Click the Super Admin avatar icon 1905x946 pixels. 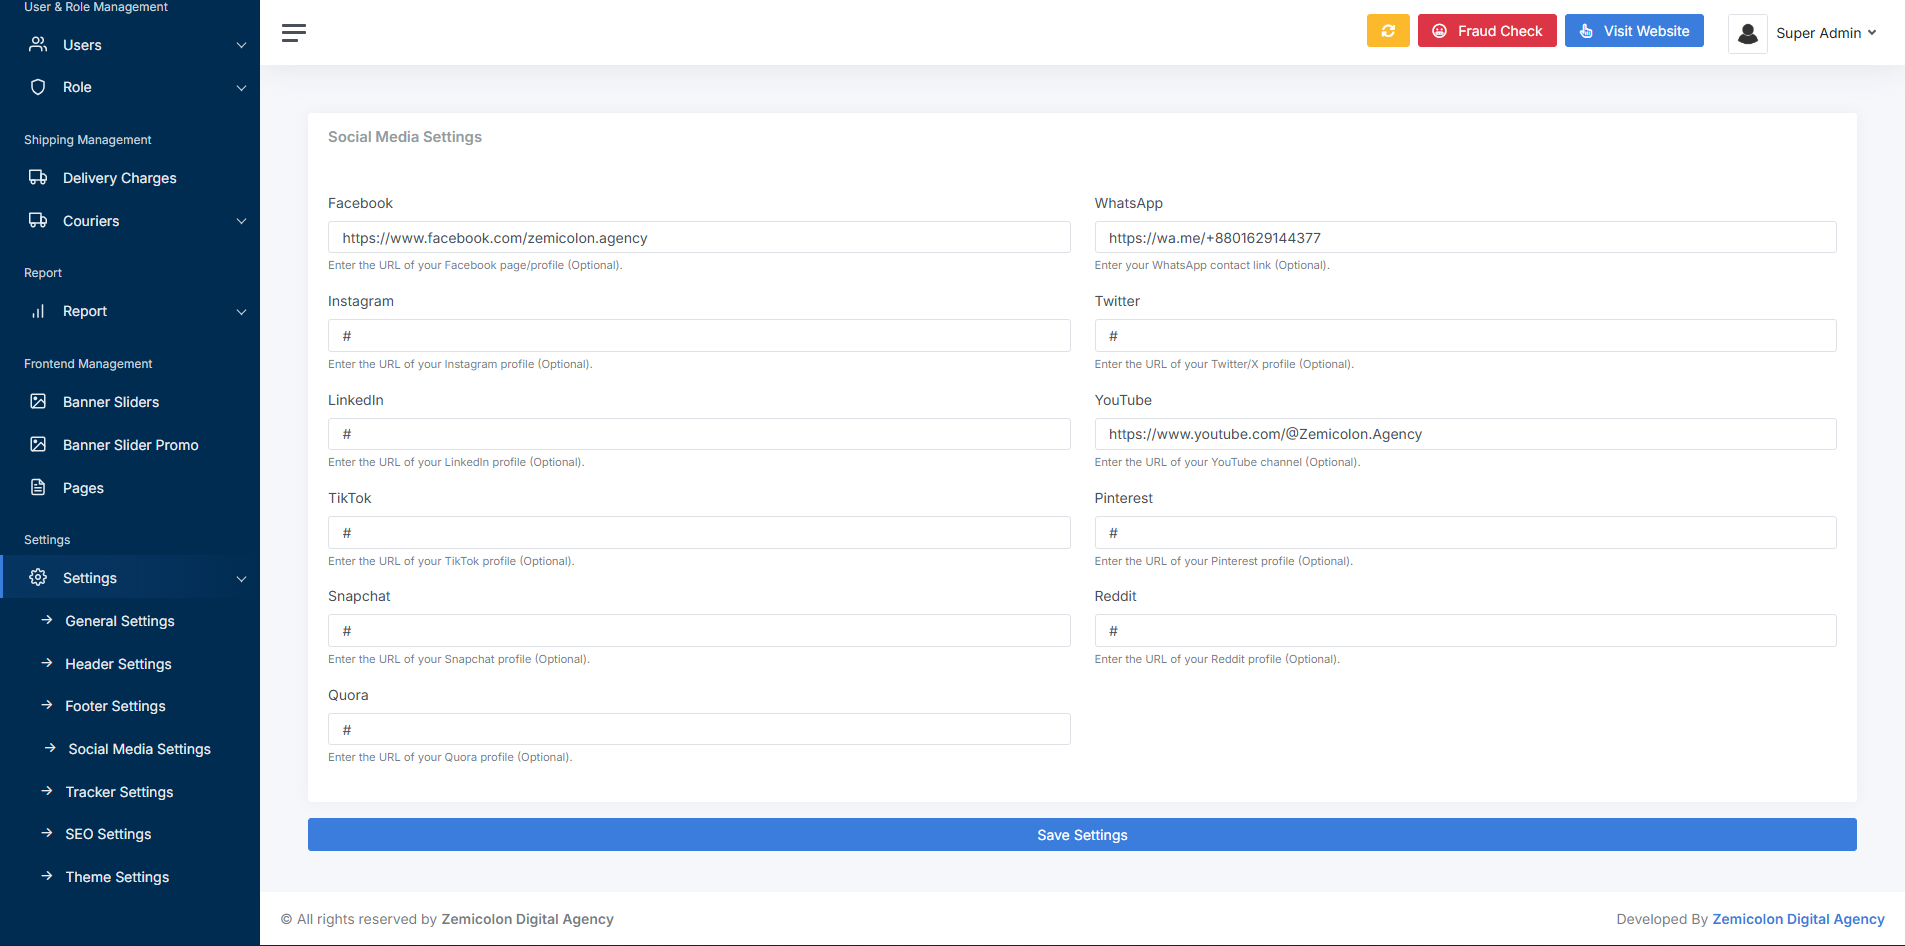(x=1747, y=33)
